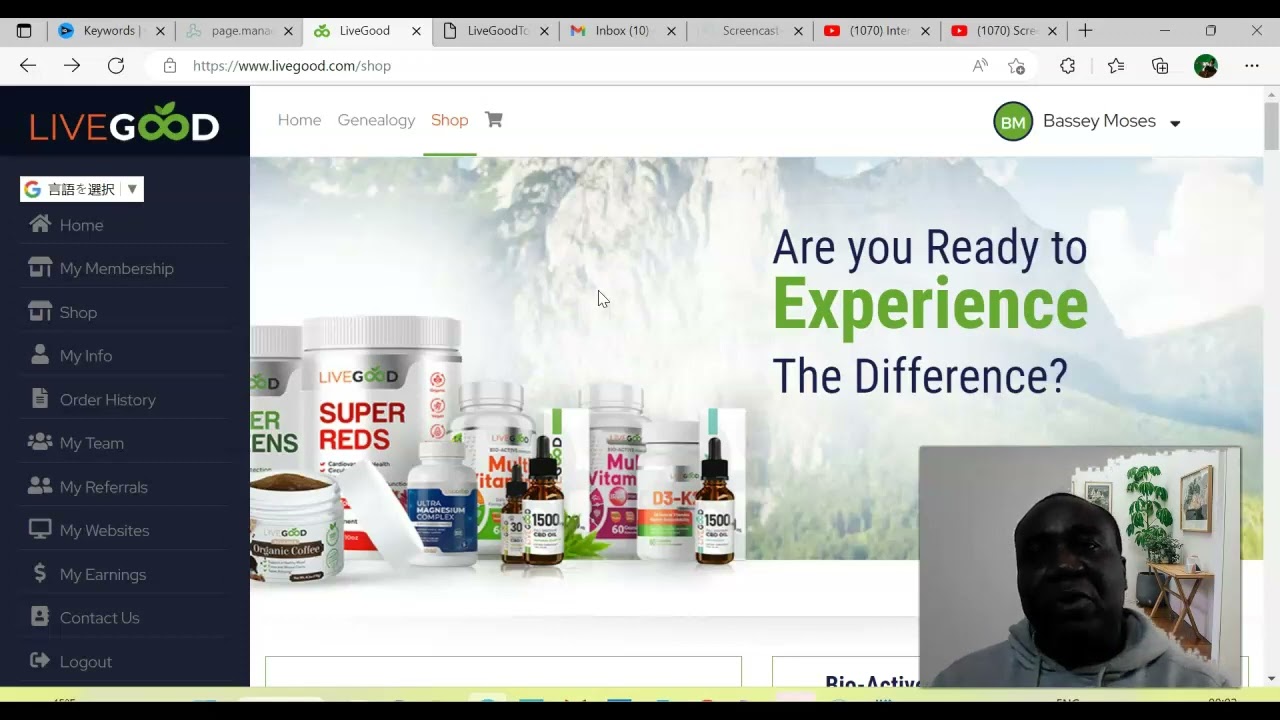Screen dimensions: 1280x720
Task: Click the Shop top navigation link
Action: tap(449, 120)
